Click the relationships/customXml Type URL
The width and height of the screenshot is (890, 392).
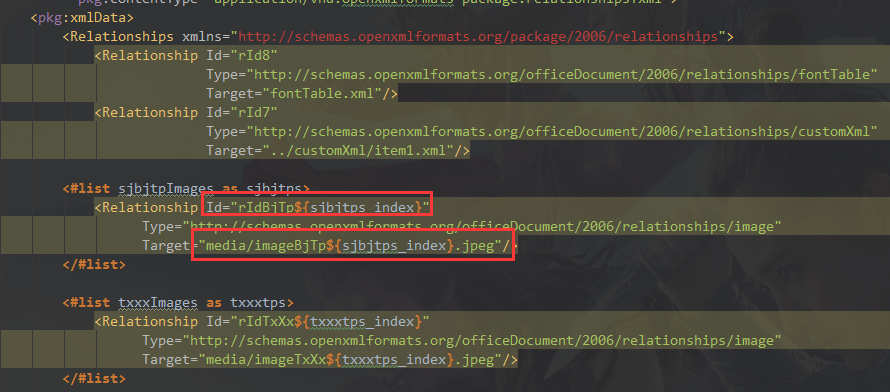point(561,132)
